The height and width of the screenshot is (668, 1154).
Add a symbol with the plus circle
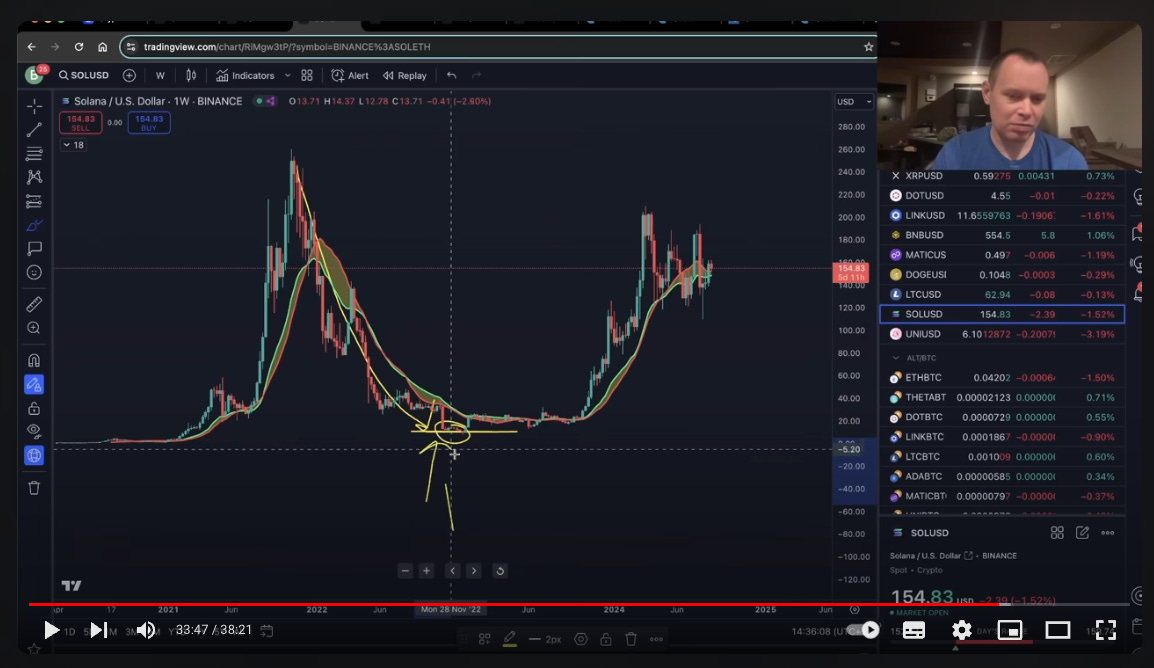130,75
